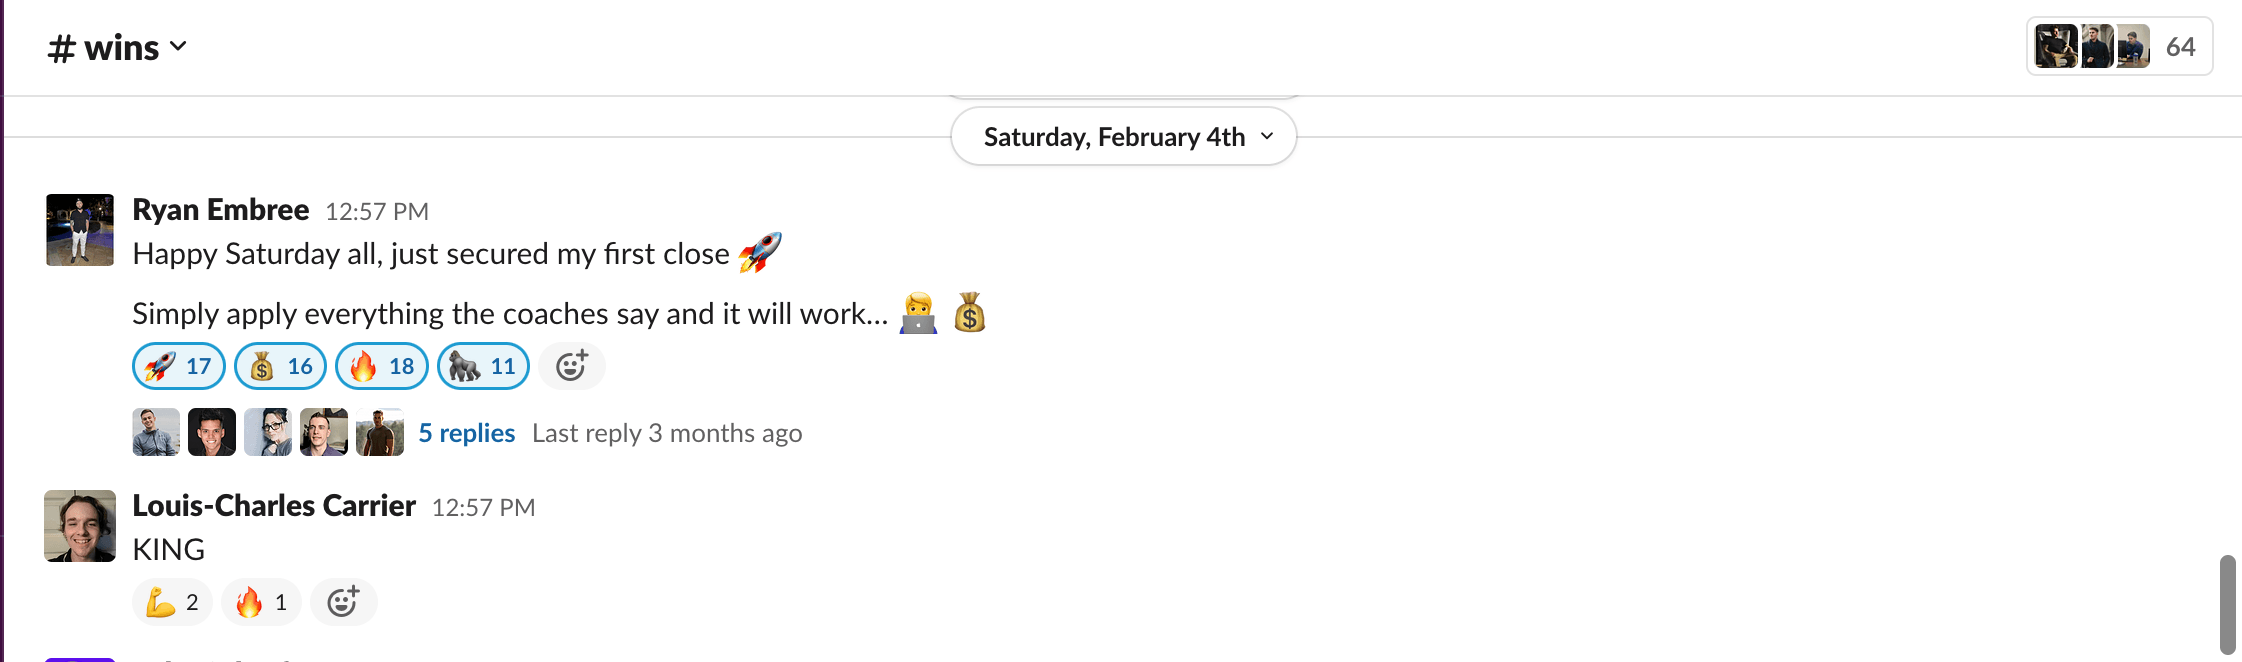Image resolution: width=2242 pixels, height=662 pixels.
Task: Toggle the flexed bicep reaction on KING
Action: (172, 602)
